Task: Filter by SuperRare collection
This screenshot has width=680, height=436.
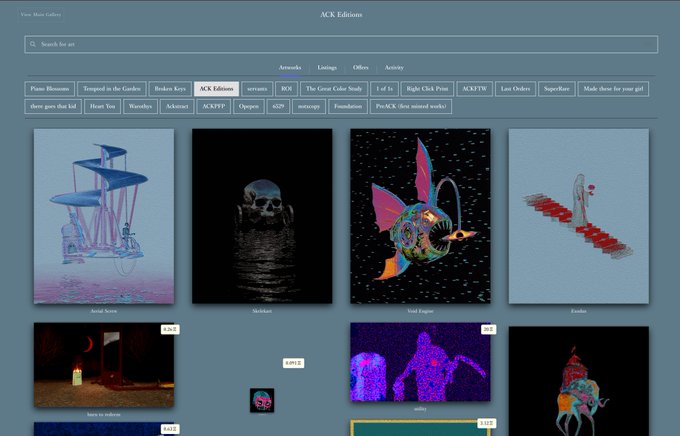Action: point(556,89)
